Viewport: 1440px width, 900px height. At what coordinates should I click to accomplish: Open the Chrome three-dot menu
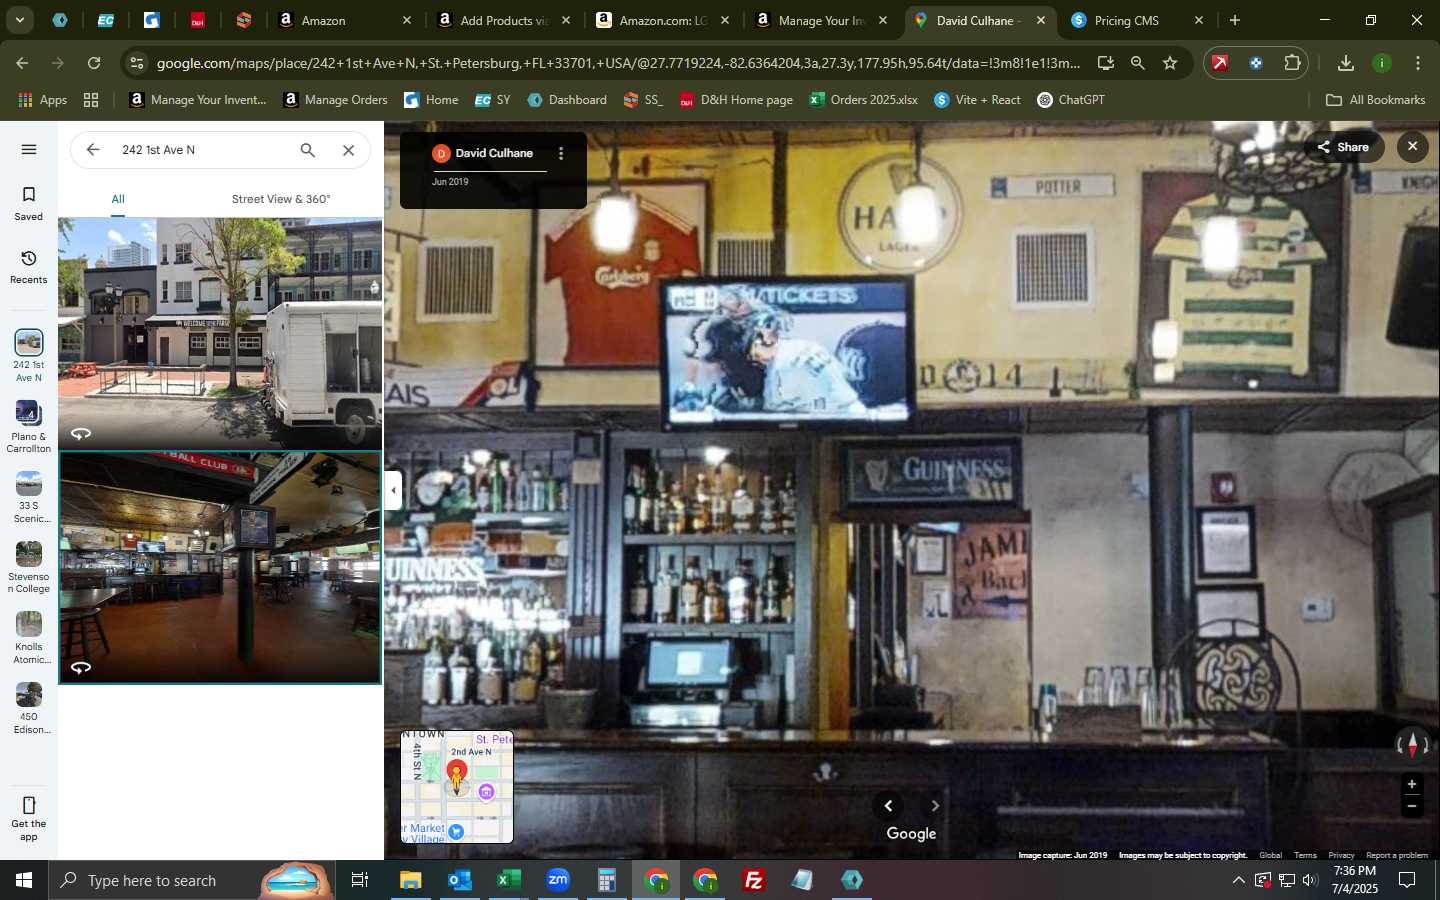tap(1418, 63)
